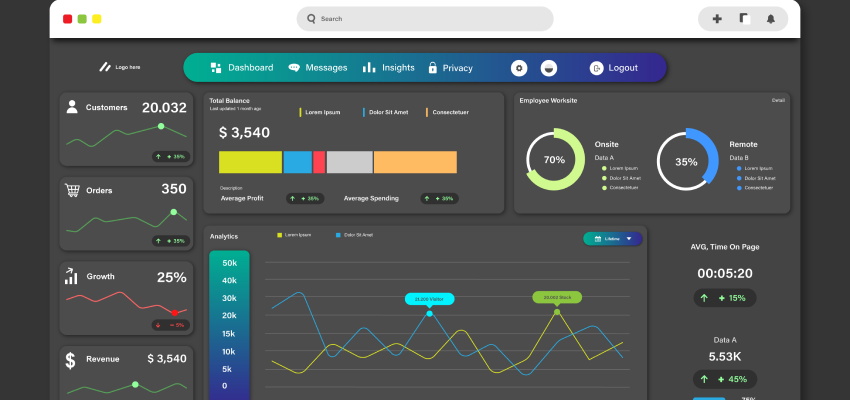This screenshot has height=400, width=850.
Task: Open the Detail link in Employee Worksite
Action: coord(778,100)
